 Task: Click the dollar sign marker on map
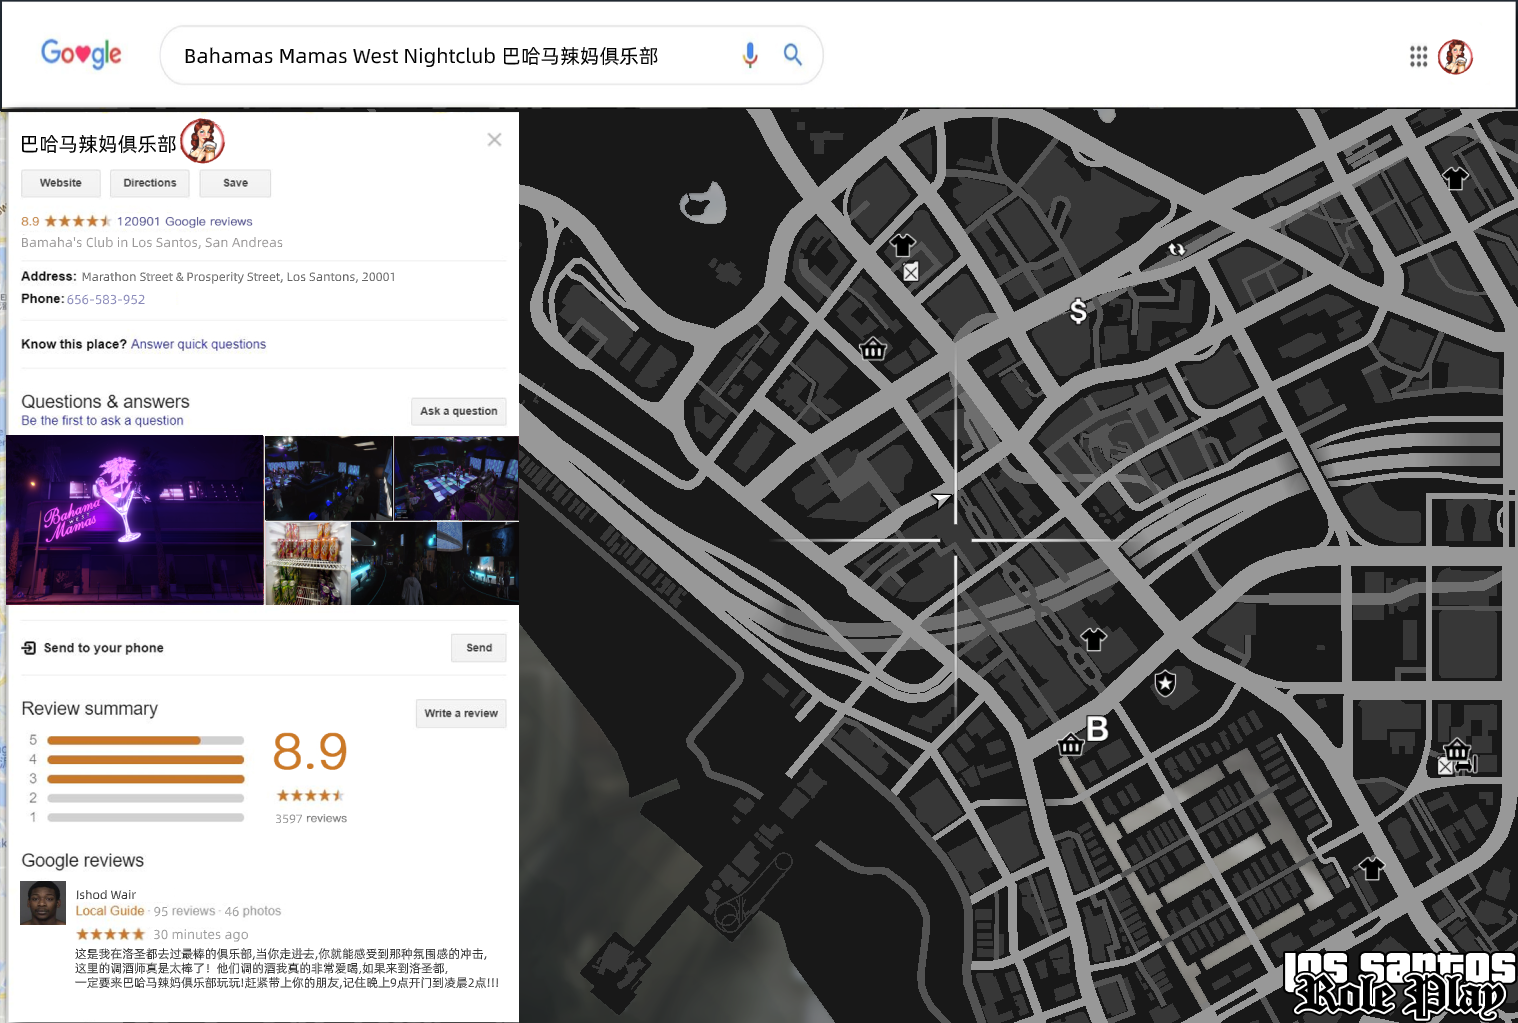1078,311
